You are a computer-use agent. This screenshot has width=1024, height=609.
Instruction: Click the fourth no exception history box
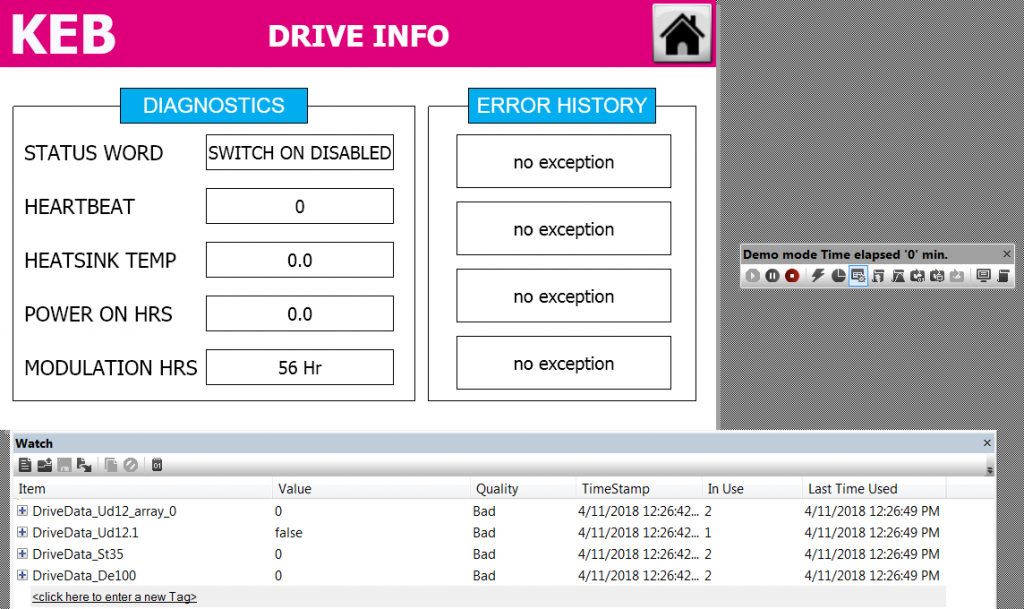tap(564, 363)
